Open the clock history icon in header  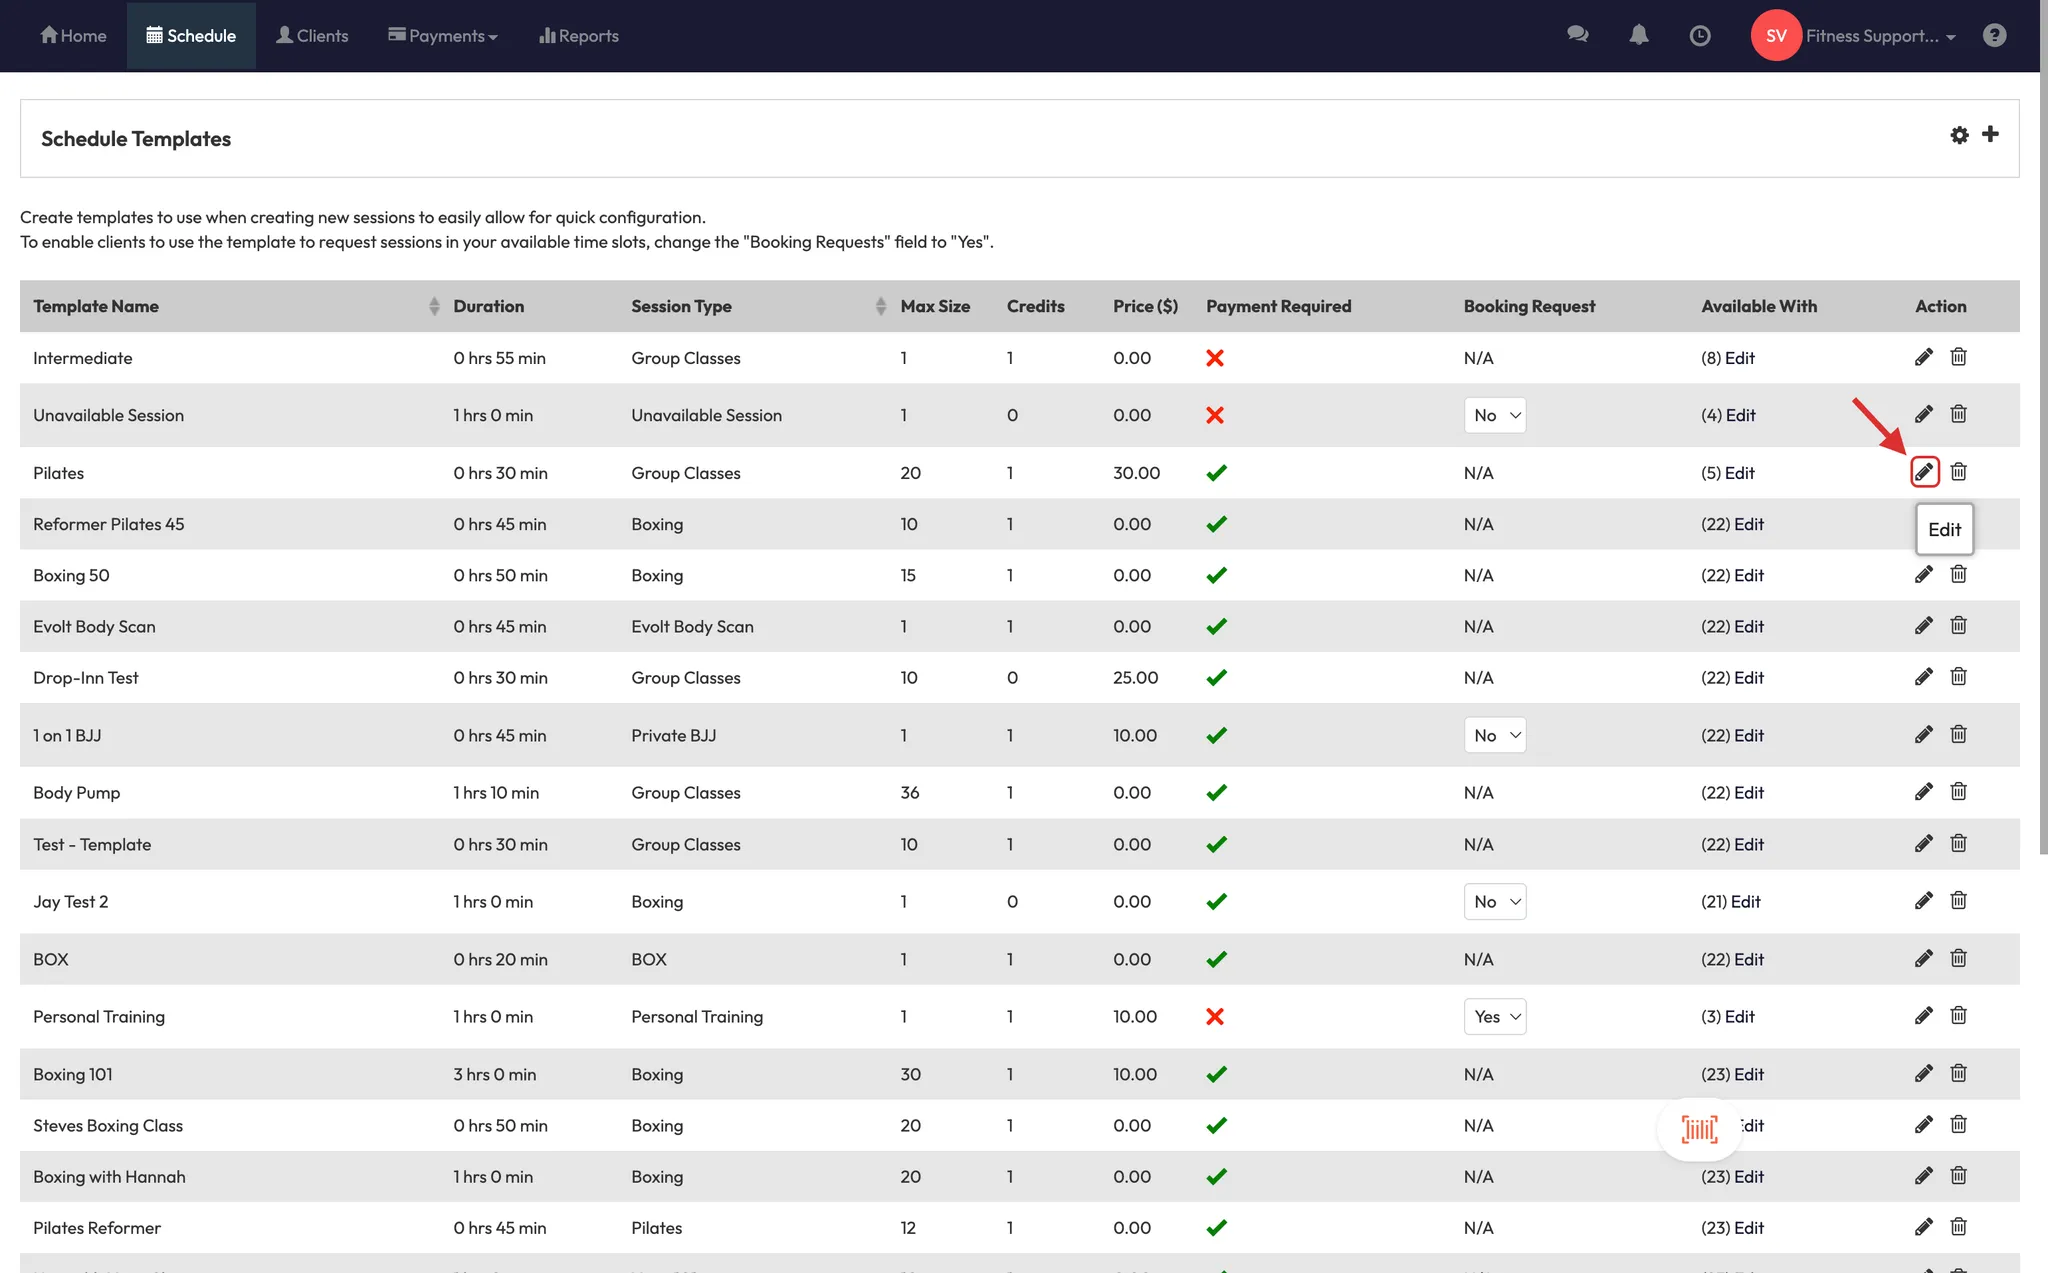pos(1699,36)
